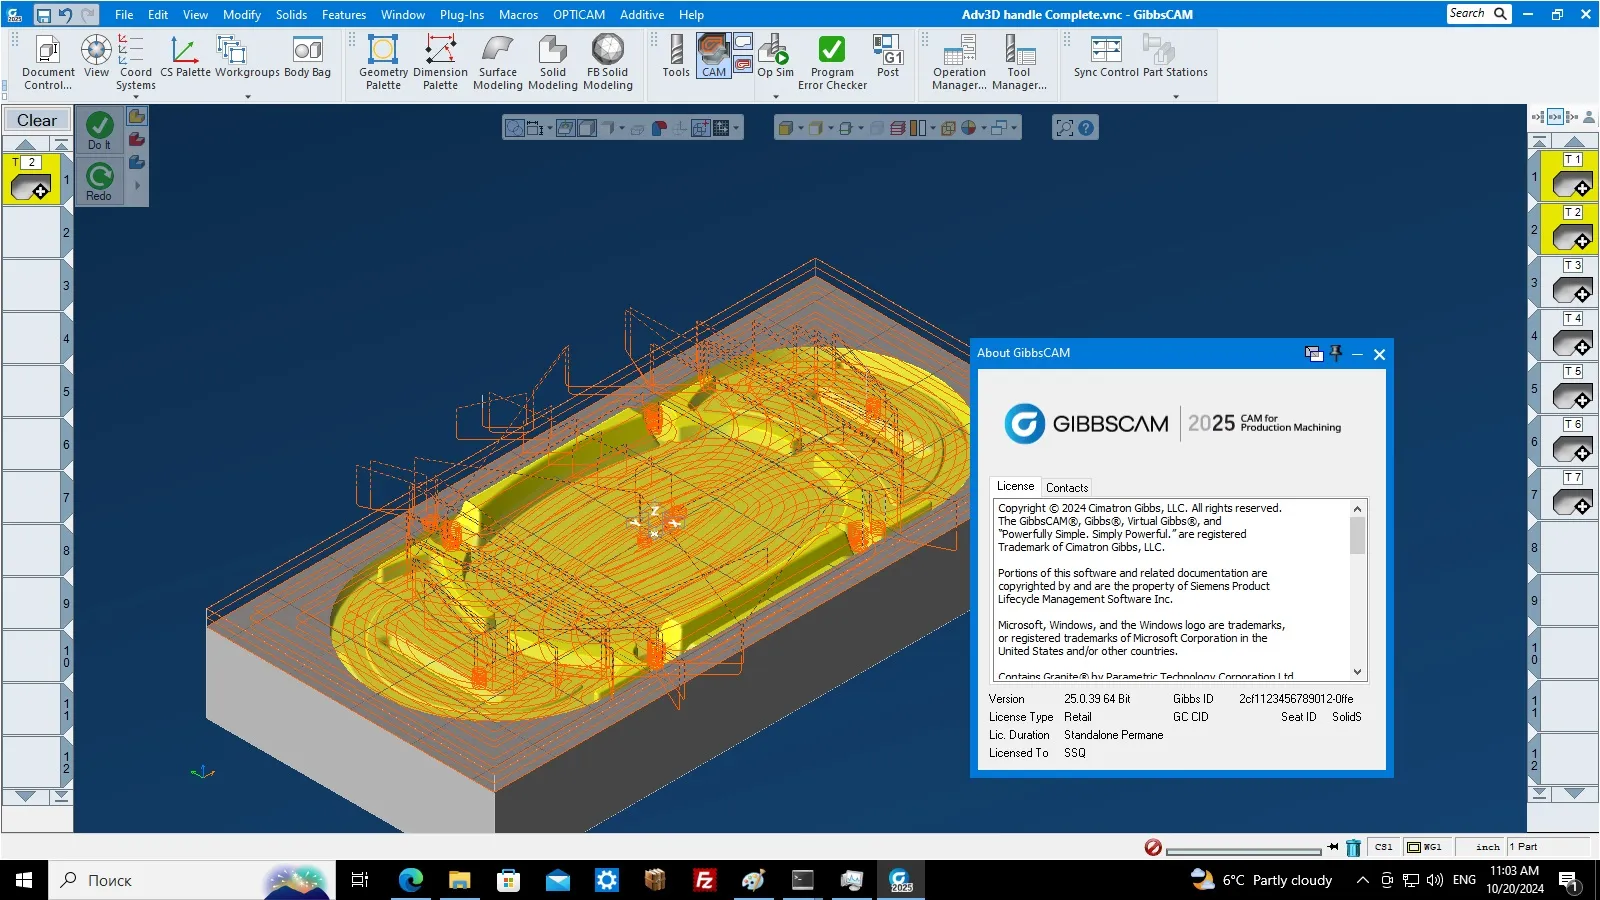The height and width of the screenshot is (900, 1600).
Task: Toggle the yellow solid cube render mode
Action: 786,128
